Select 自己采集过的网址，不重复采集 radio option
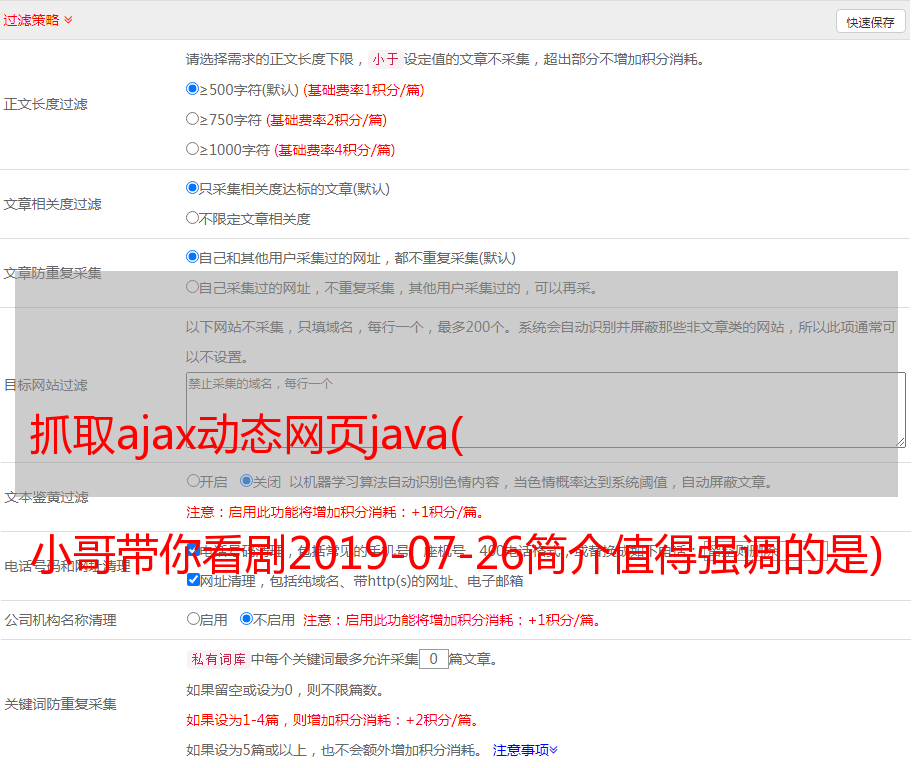This screenshot has width=912, height=768. pos(192,287)
